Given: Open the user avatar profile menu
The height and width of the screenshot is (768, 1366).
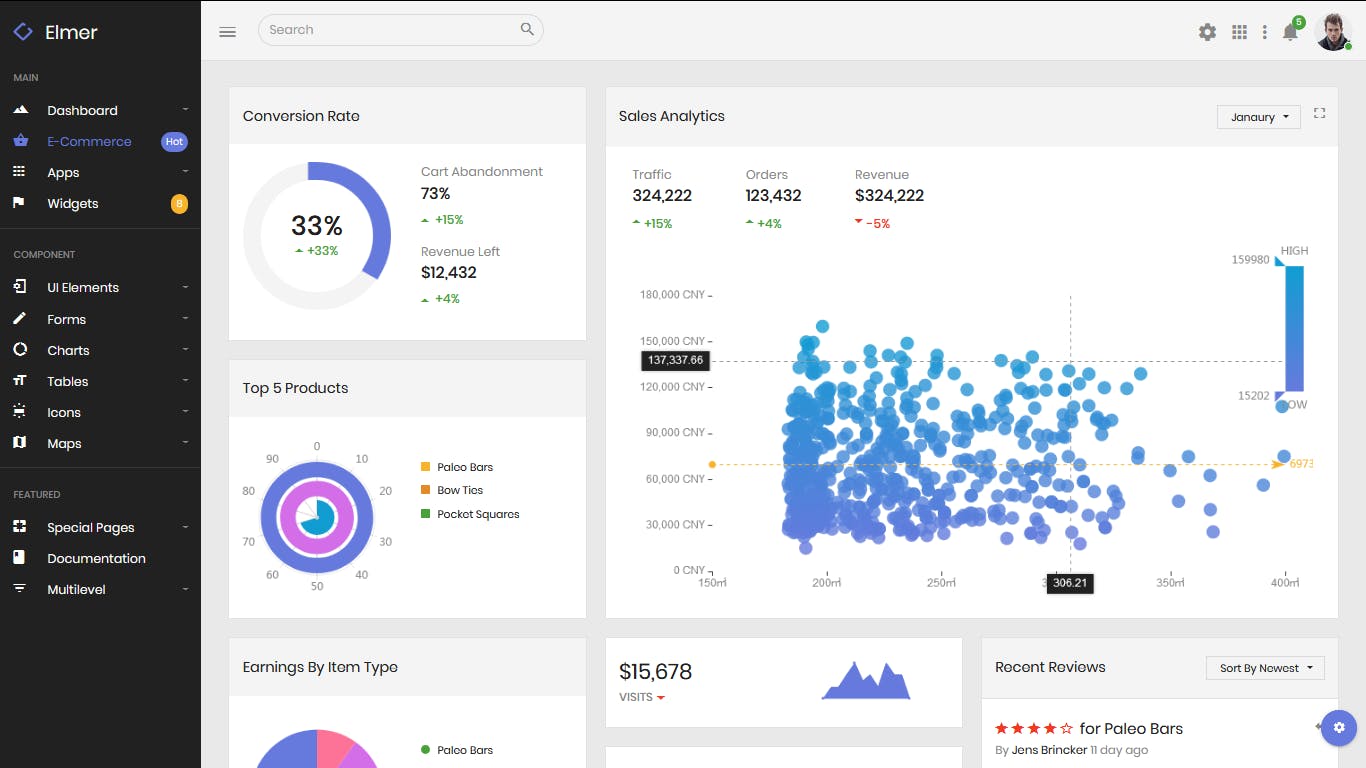Looking at the screenshot, I should click(x=1333, y=31).
